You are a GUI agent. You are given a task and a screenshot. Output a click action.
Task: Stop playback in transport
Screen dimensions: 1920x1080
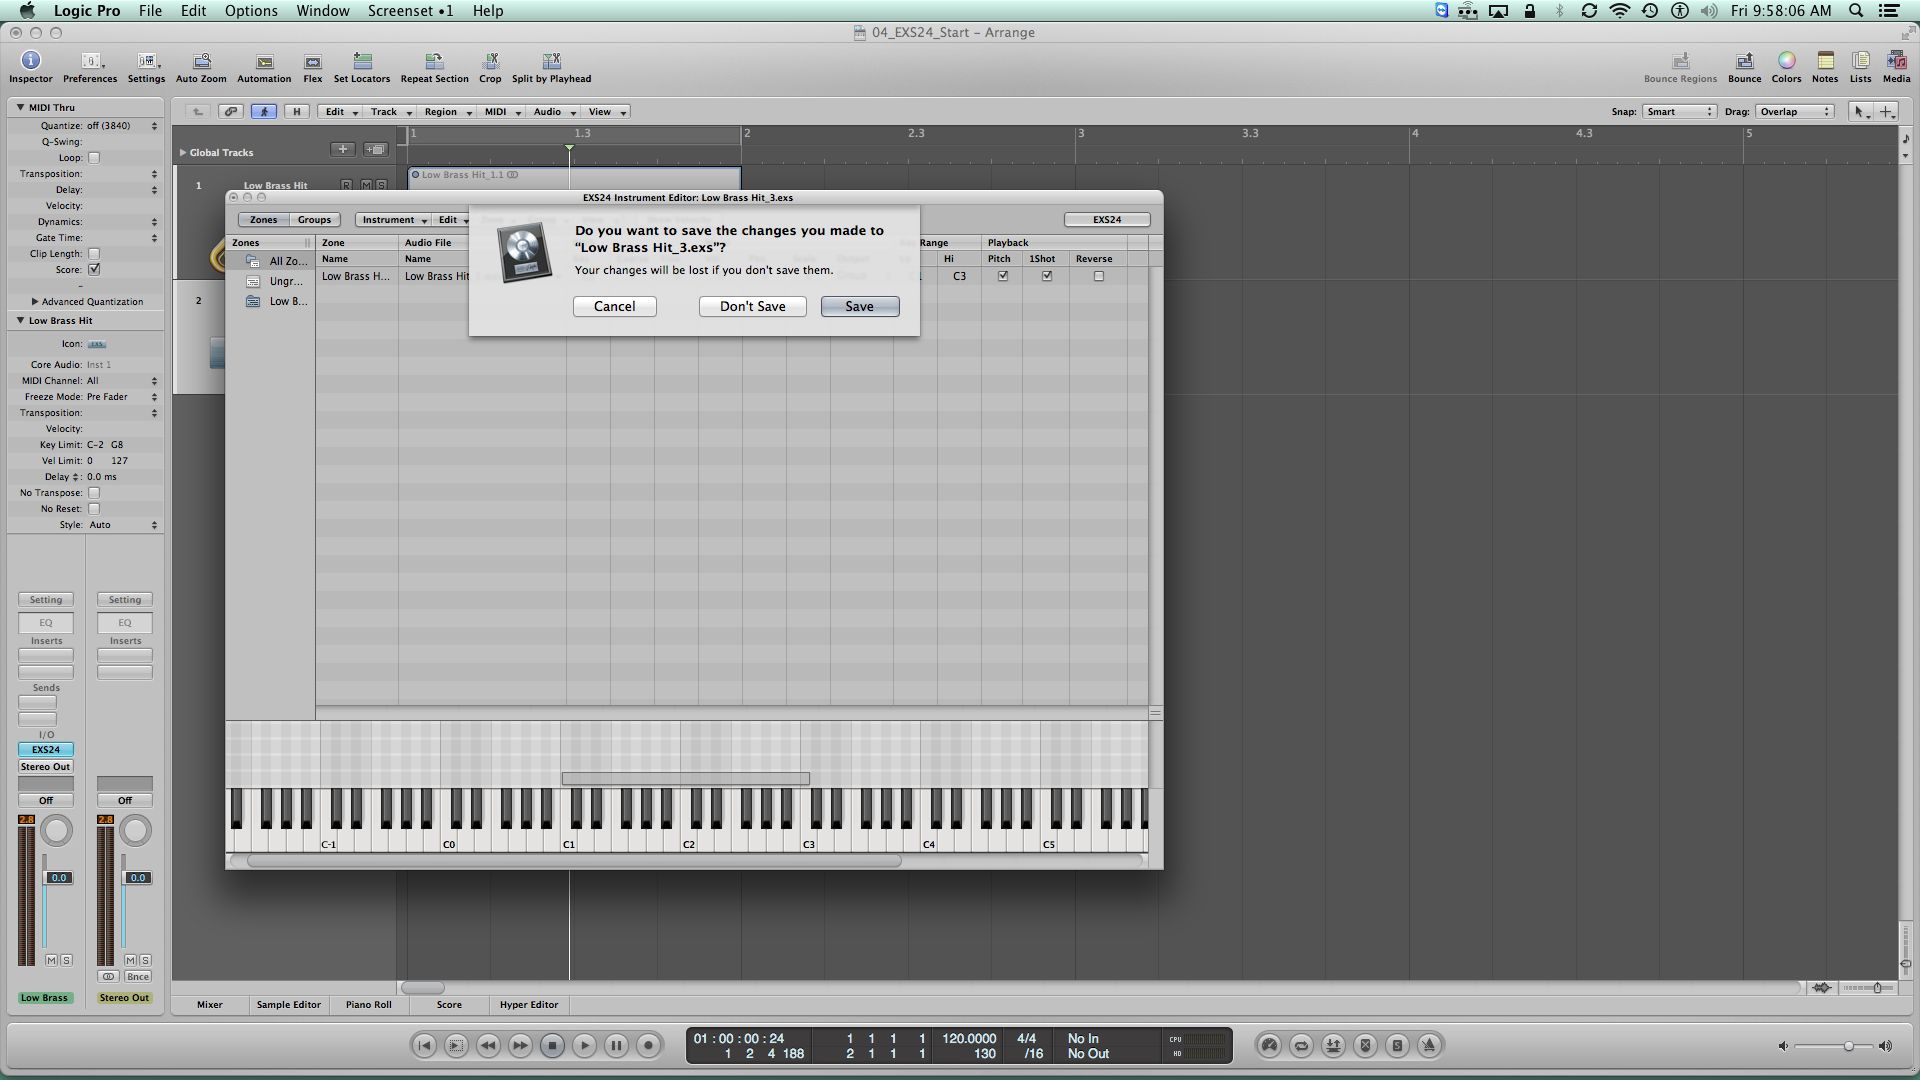(552, 1046)
